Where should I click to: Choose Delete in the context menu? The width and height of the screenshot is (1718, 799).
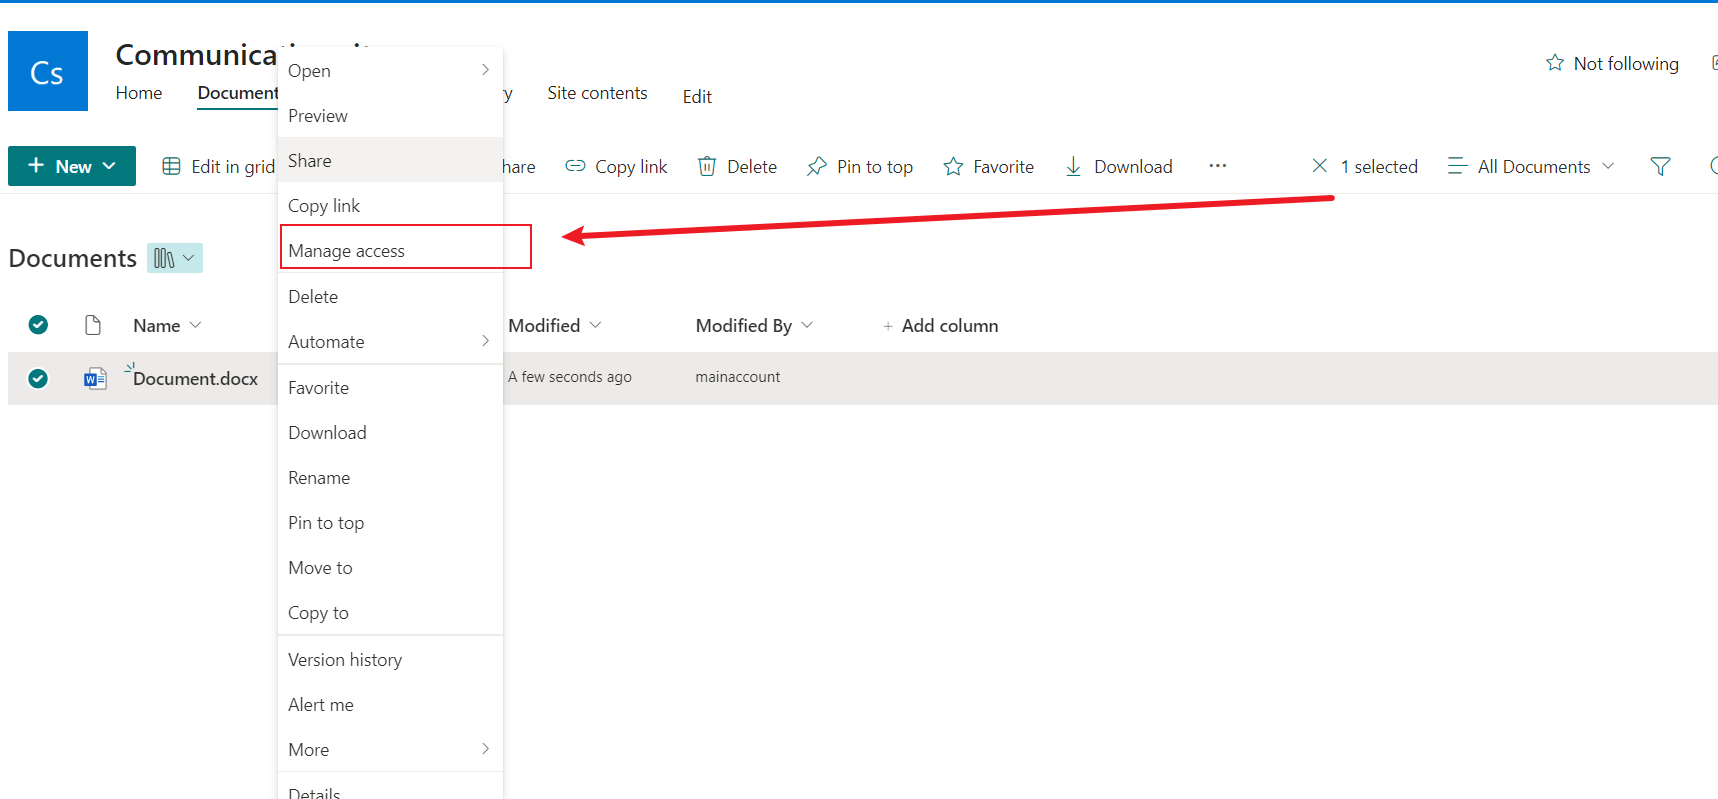(x=390, y=296)
